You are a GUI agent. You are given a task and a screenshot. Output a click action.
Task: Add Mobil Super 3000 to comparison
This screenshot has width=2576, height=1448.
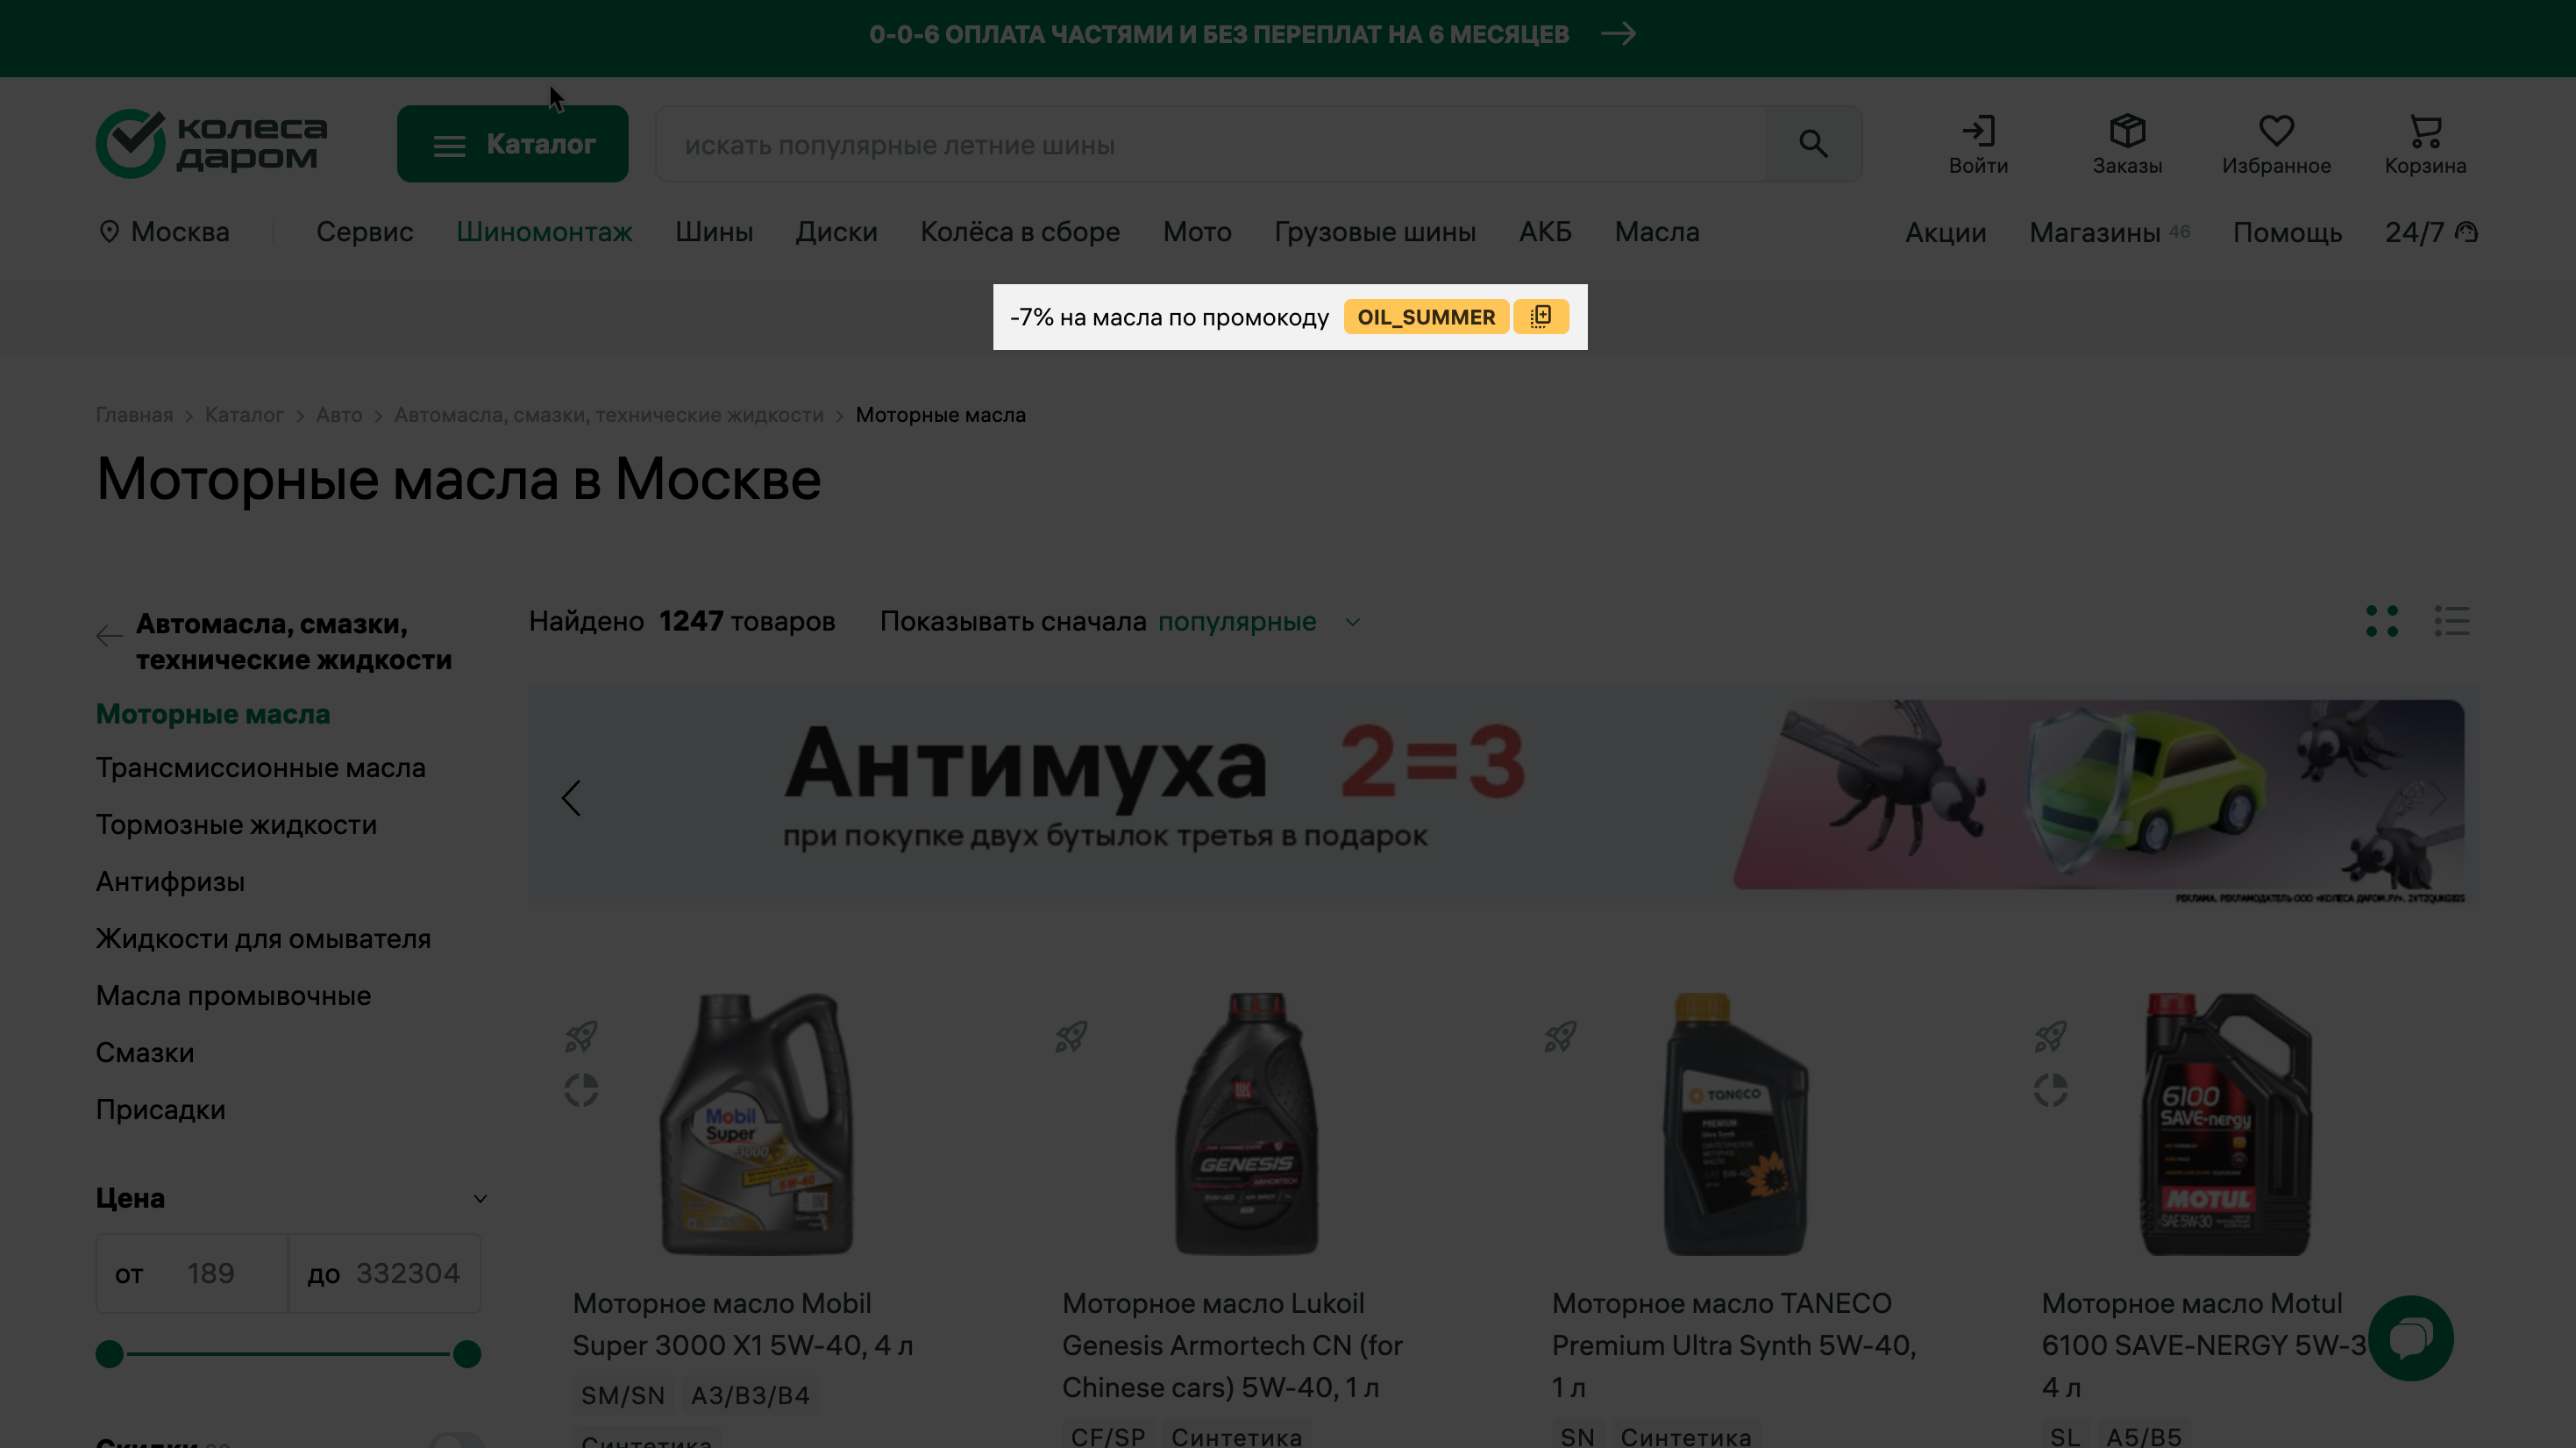click(x=581, y=1089)
